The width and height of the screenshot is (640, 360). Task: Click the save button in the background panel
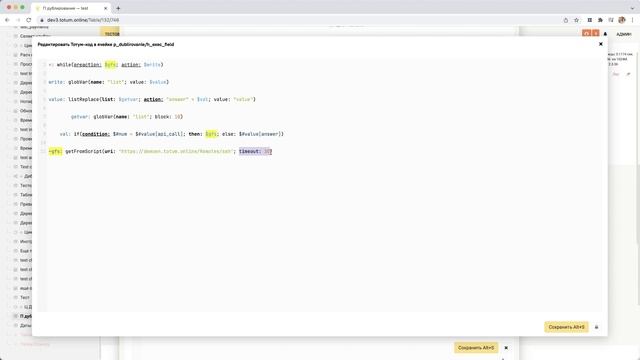[x=476, y=348]
